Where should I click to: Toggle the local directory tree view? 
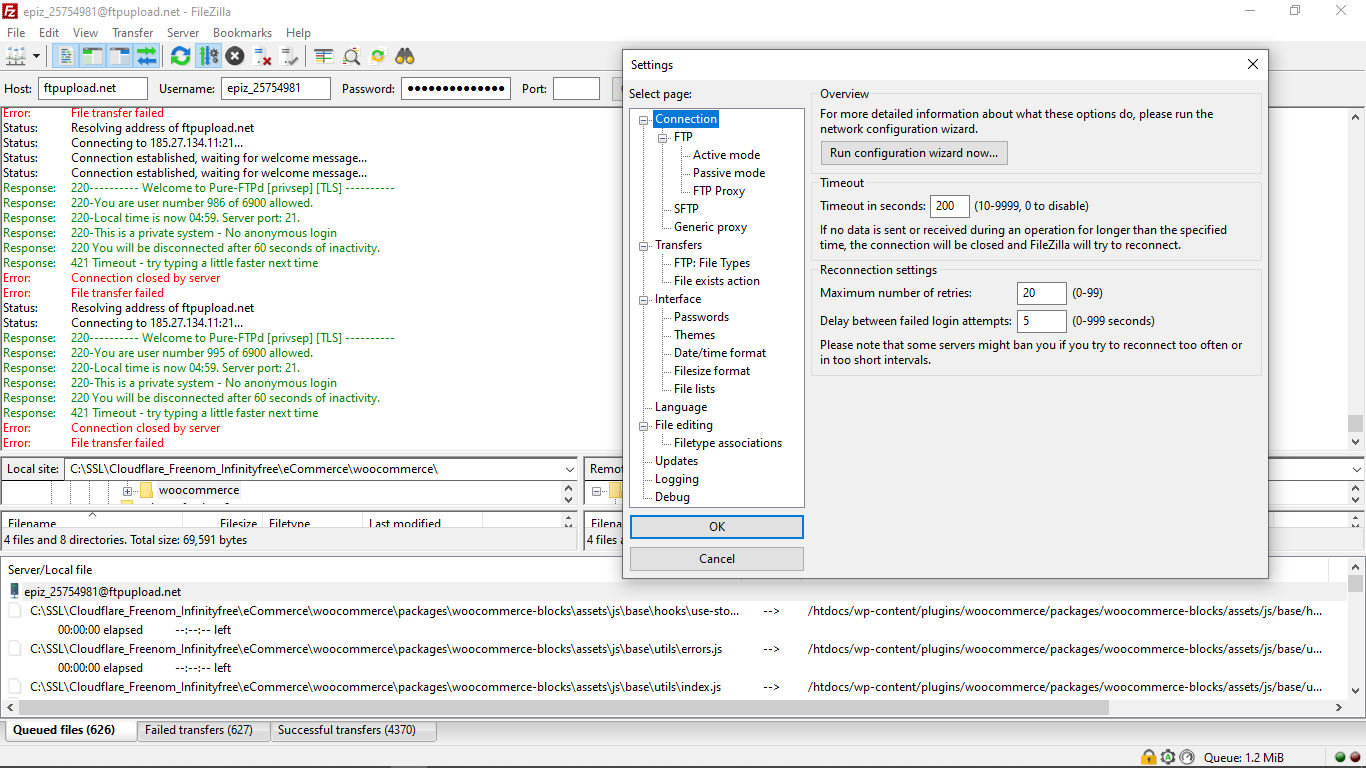[x=93, y=56]
